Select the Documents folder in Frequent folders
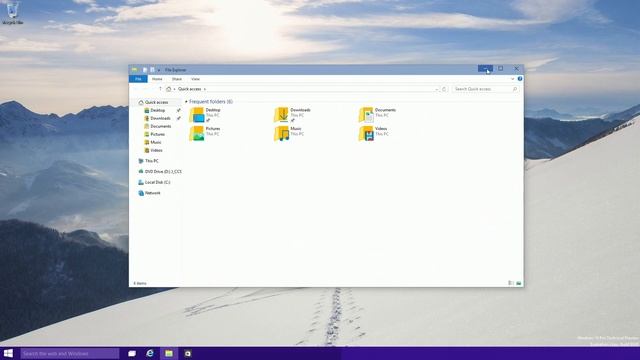 pos(378,115)
